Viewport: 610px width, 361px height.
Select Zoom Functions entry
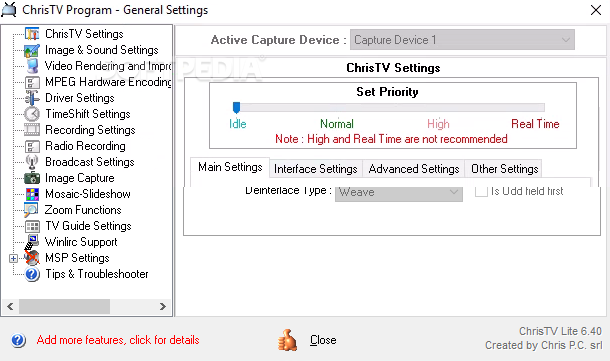(x=83, y=210)
